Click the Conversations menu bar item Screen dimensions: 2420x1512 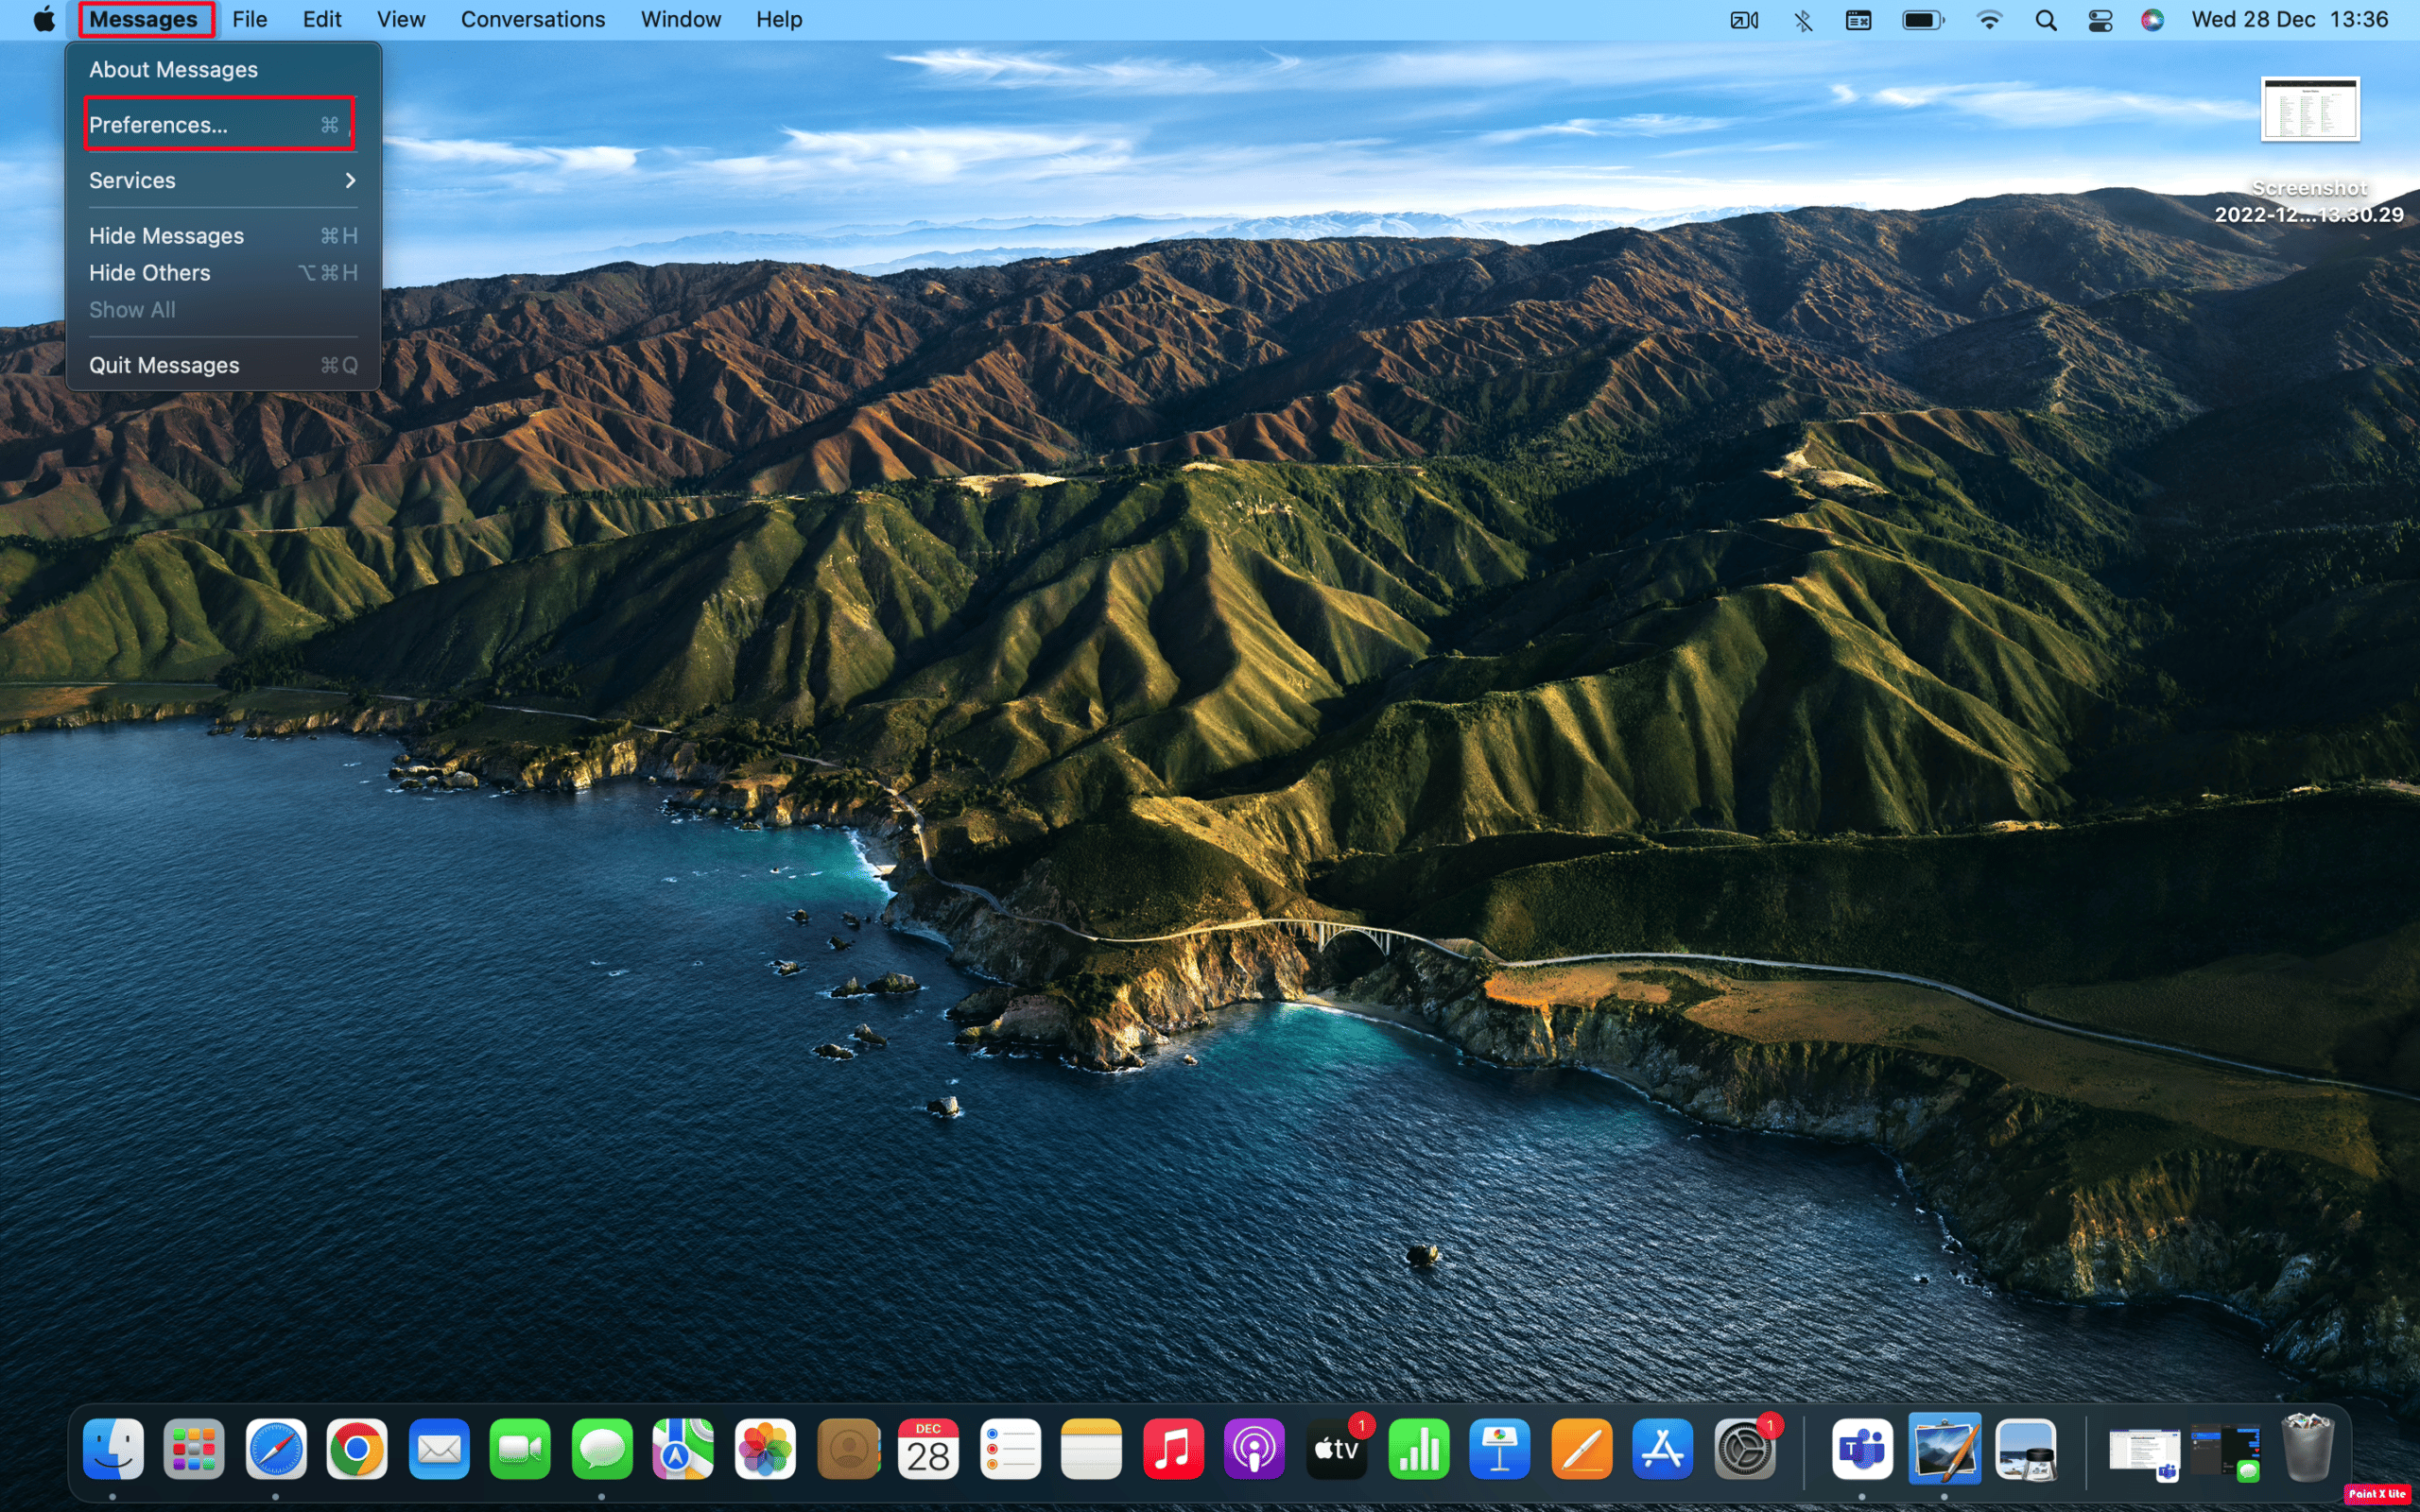531,19
